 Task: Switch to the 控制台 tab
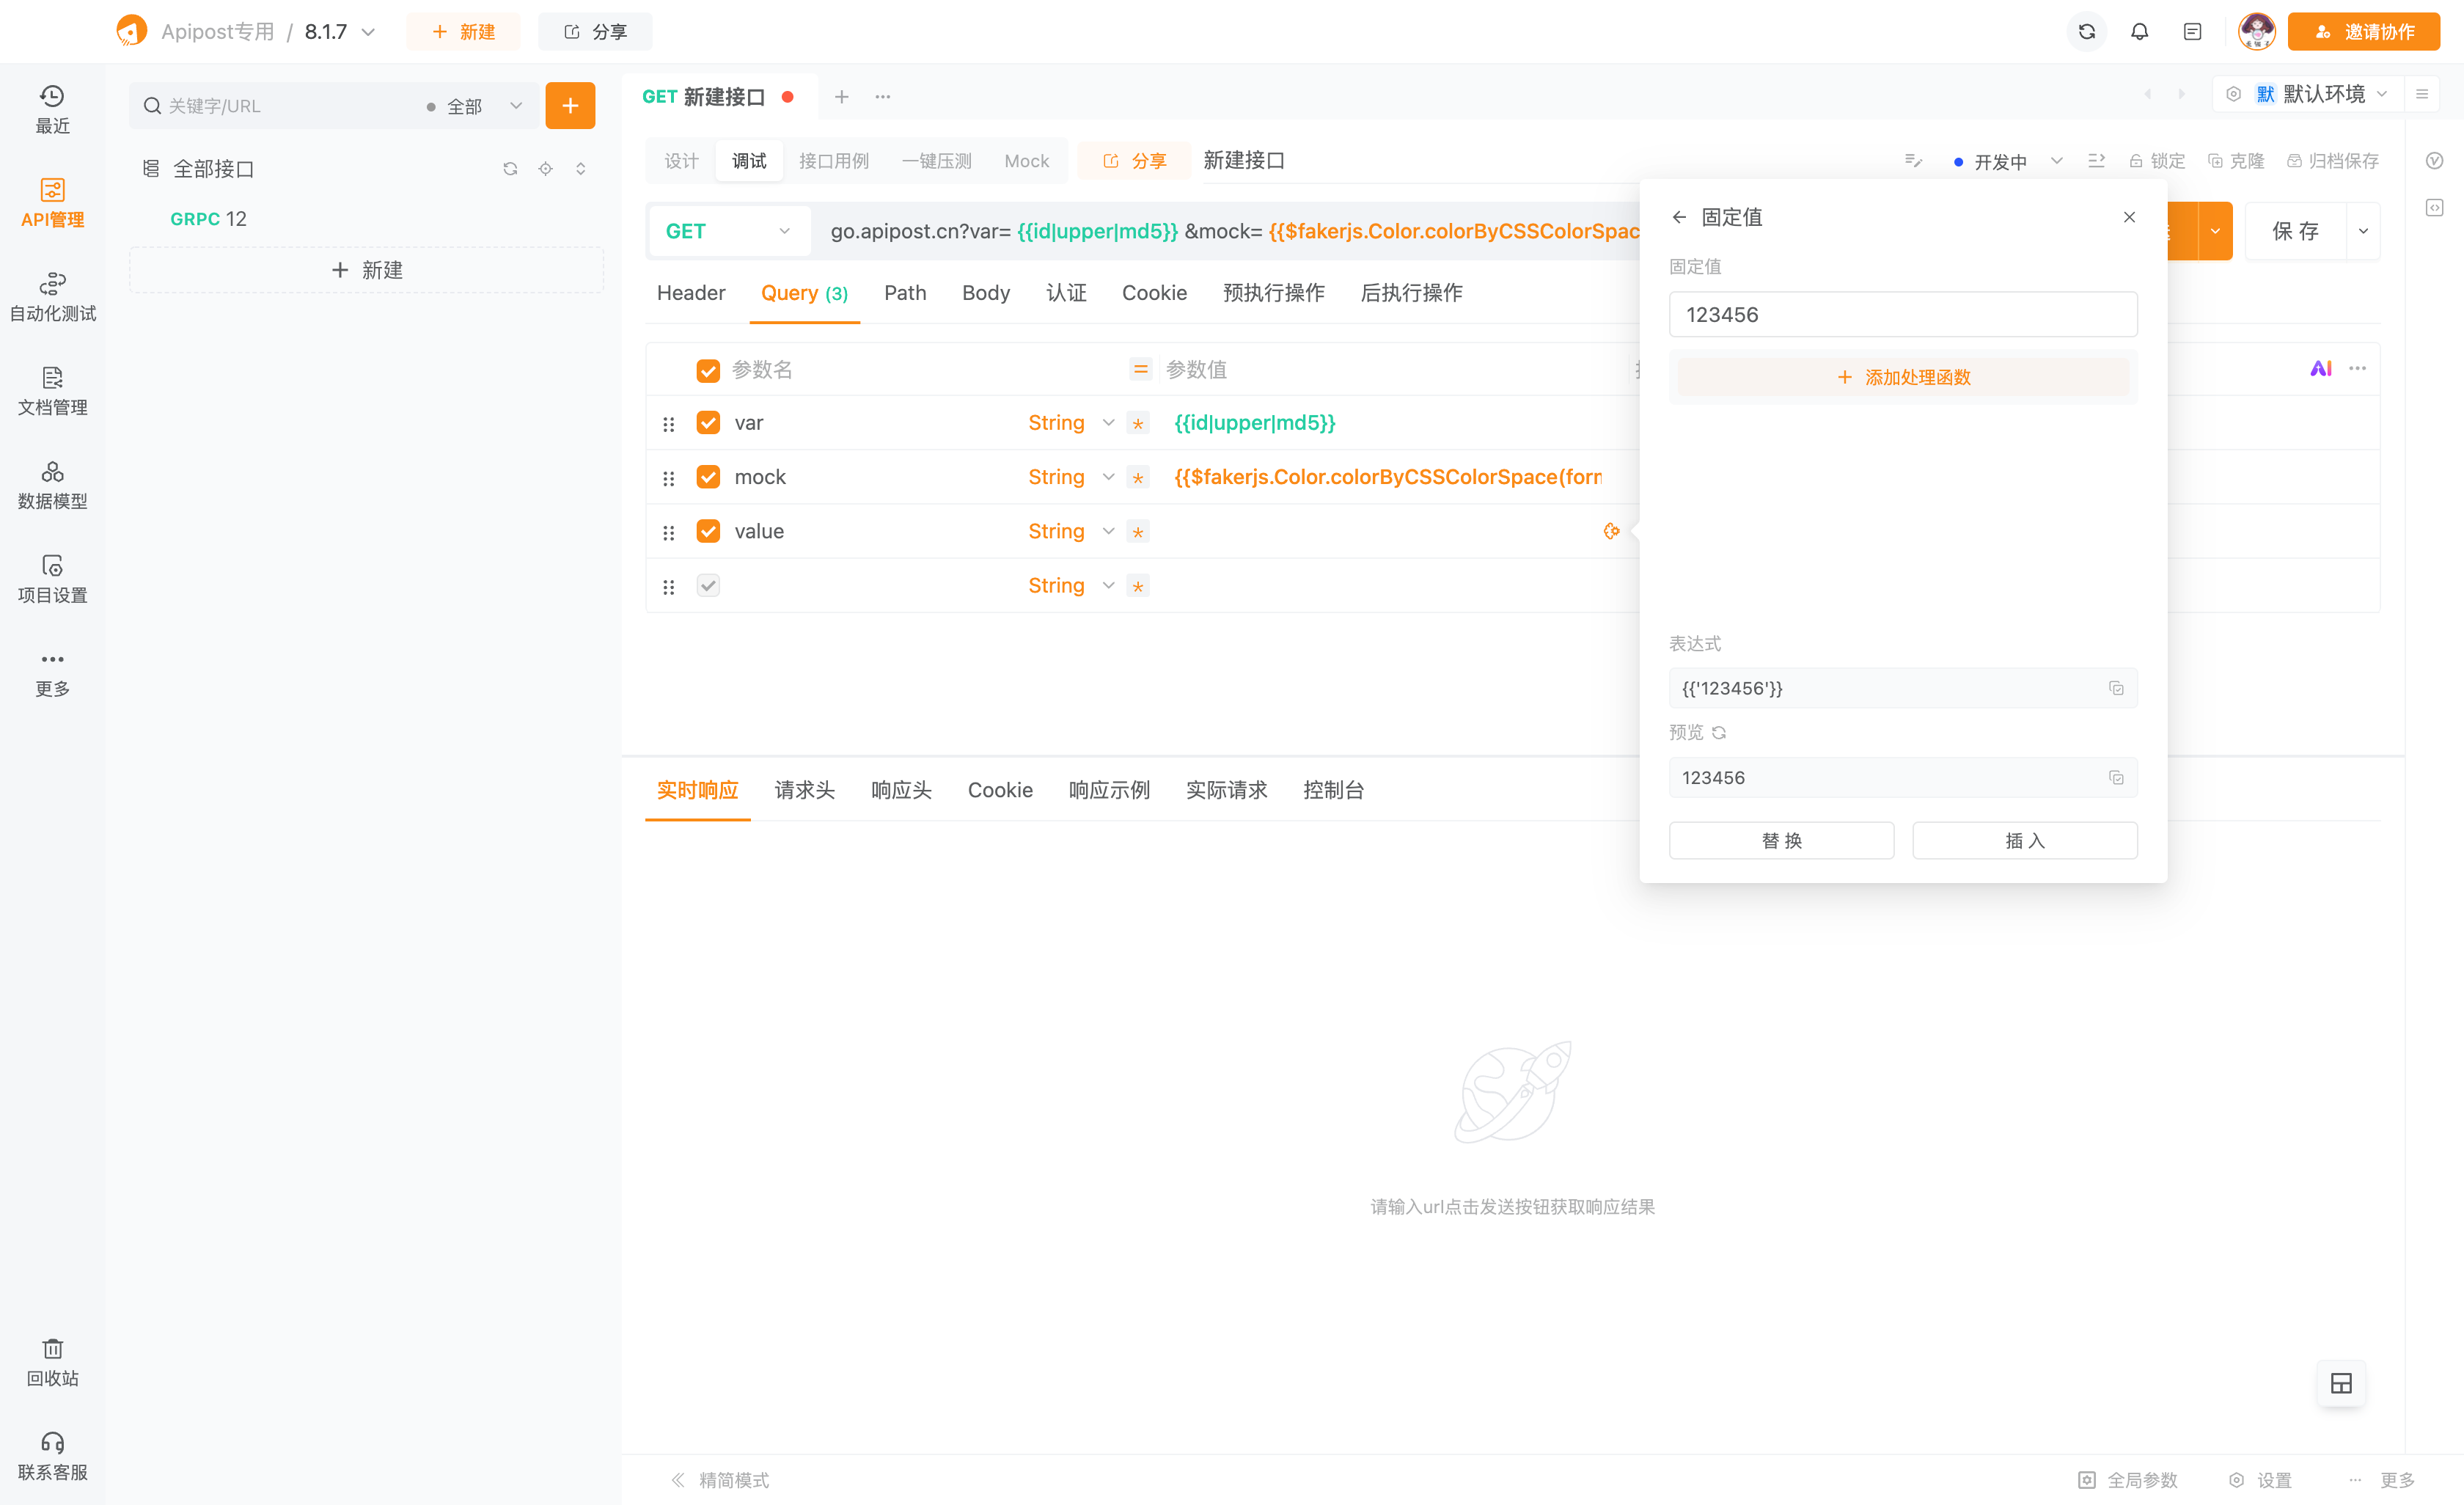tap(1333, 790)
